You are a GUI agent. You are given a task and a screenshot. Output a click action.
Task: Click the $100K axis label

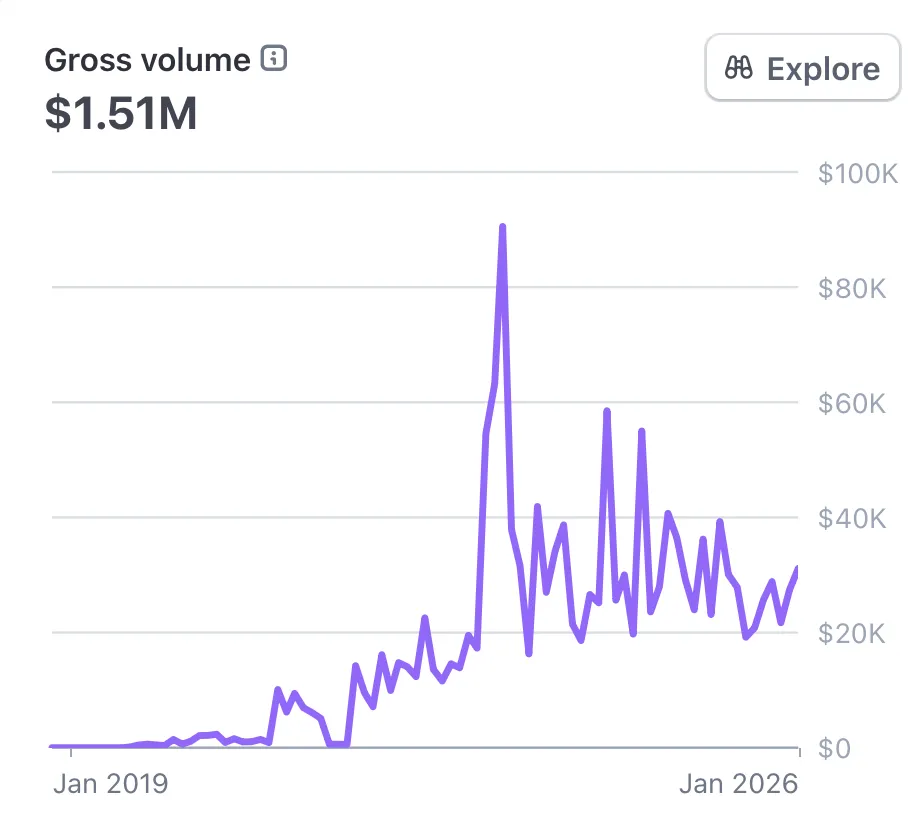pyautogui.click(x=858, y=173)
